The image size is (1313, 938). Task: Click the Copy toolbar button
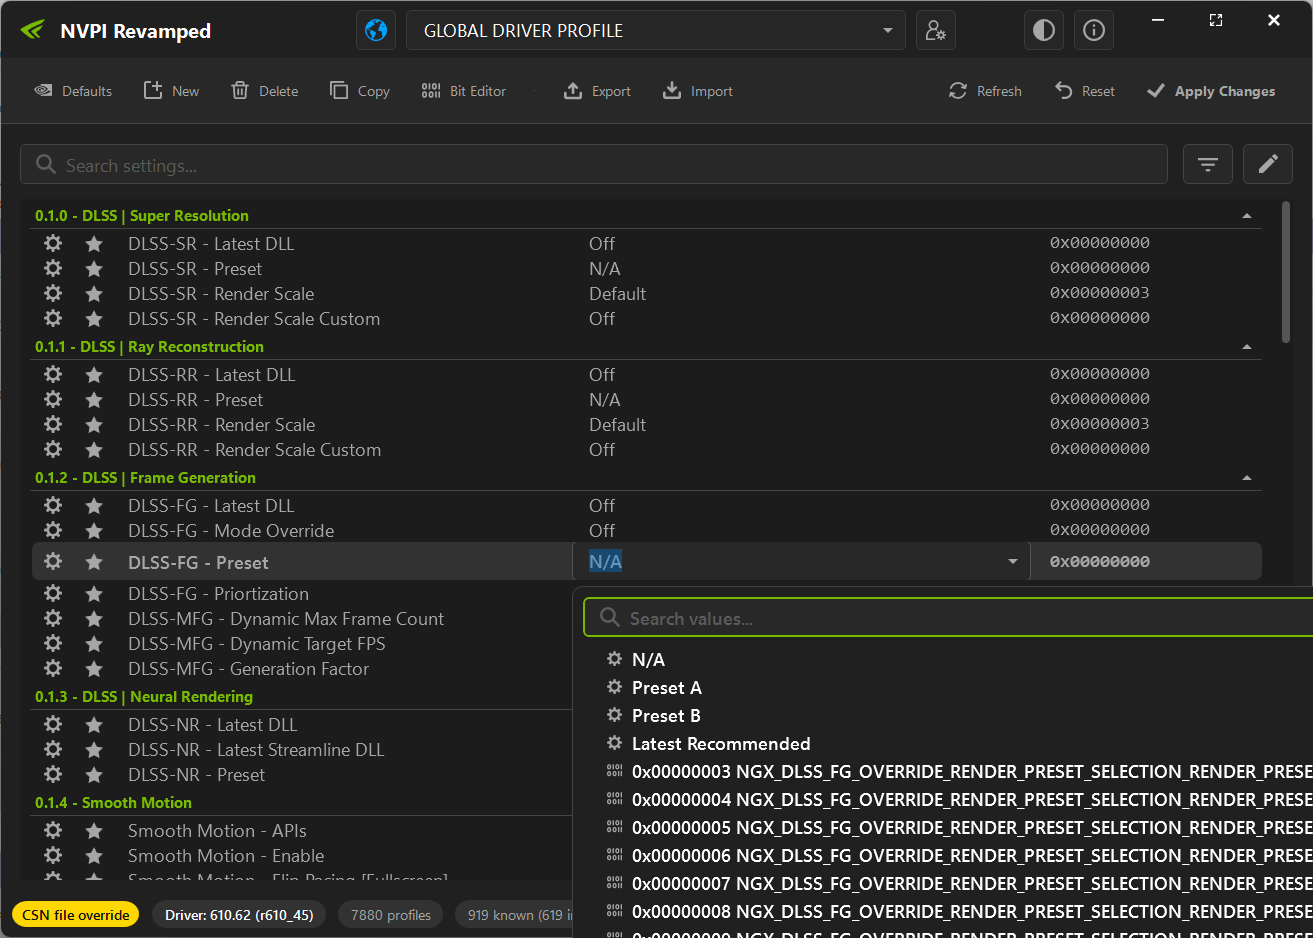(360, 91)
